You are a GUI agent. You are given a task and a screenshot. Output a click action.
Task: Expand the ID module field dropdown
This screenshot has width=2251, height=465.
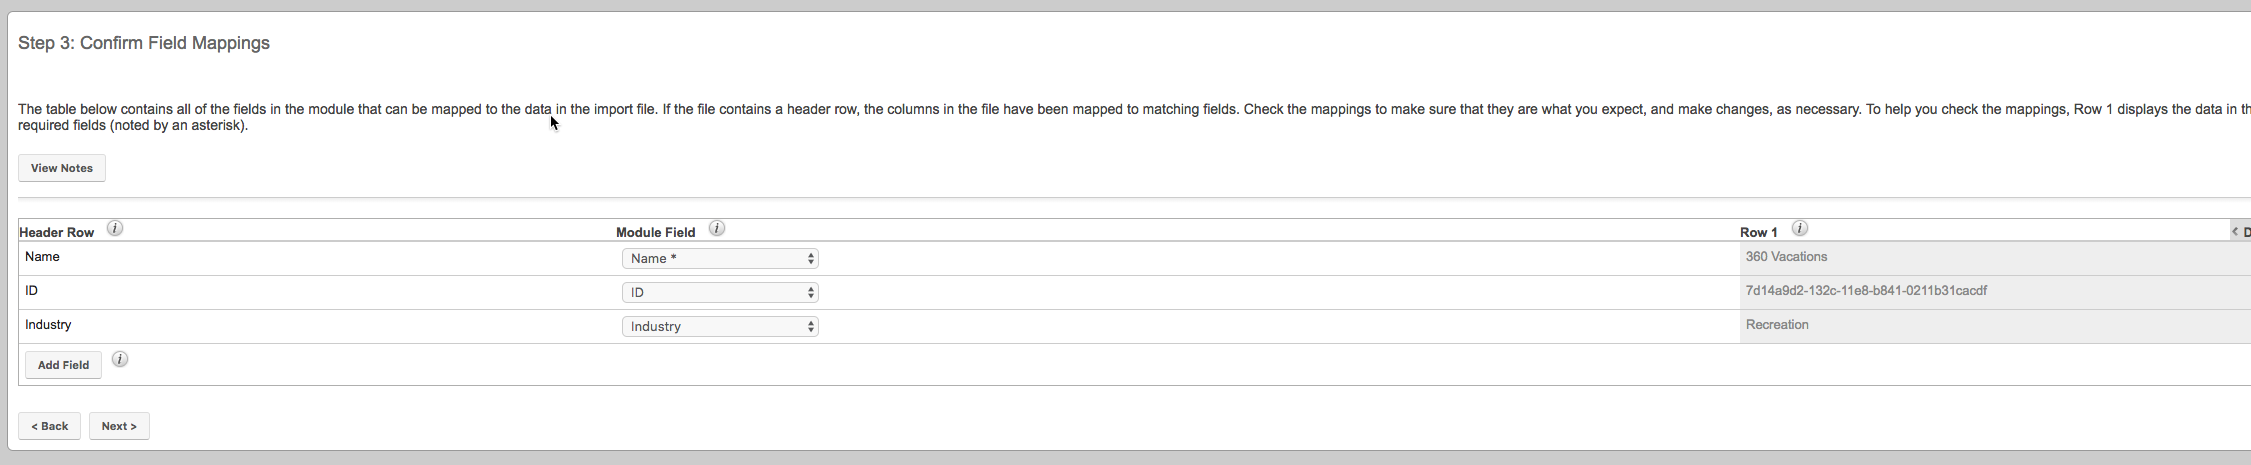[x=720, y=292]
